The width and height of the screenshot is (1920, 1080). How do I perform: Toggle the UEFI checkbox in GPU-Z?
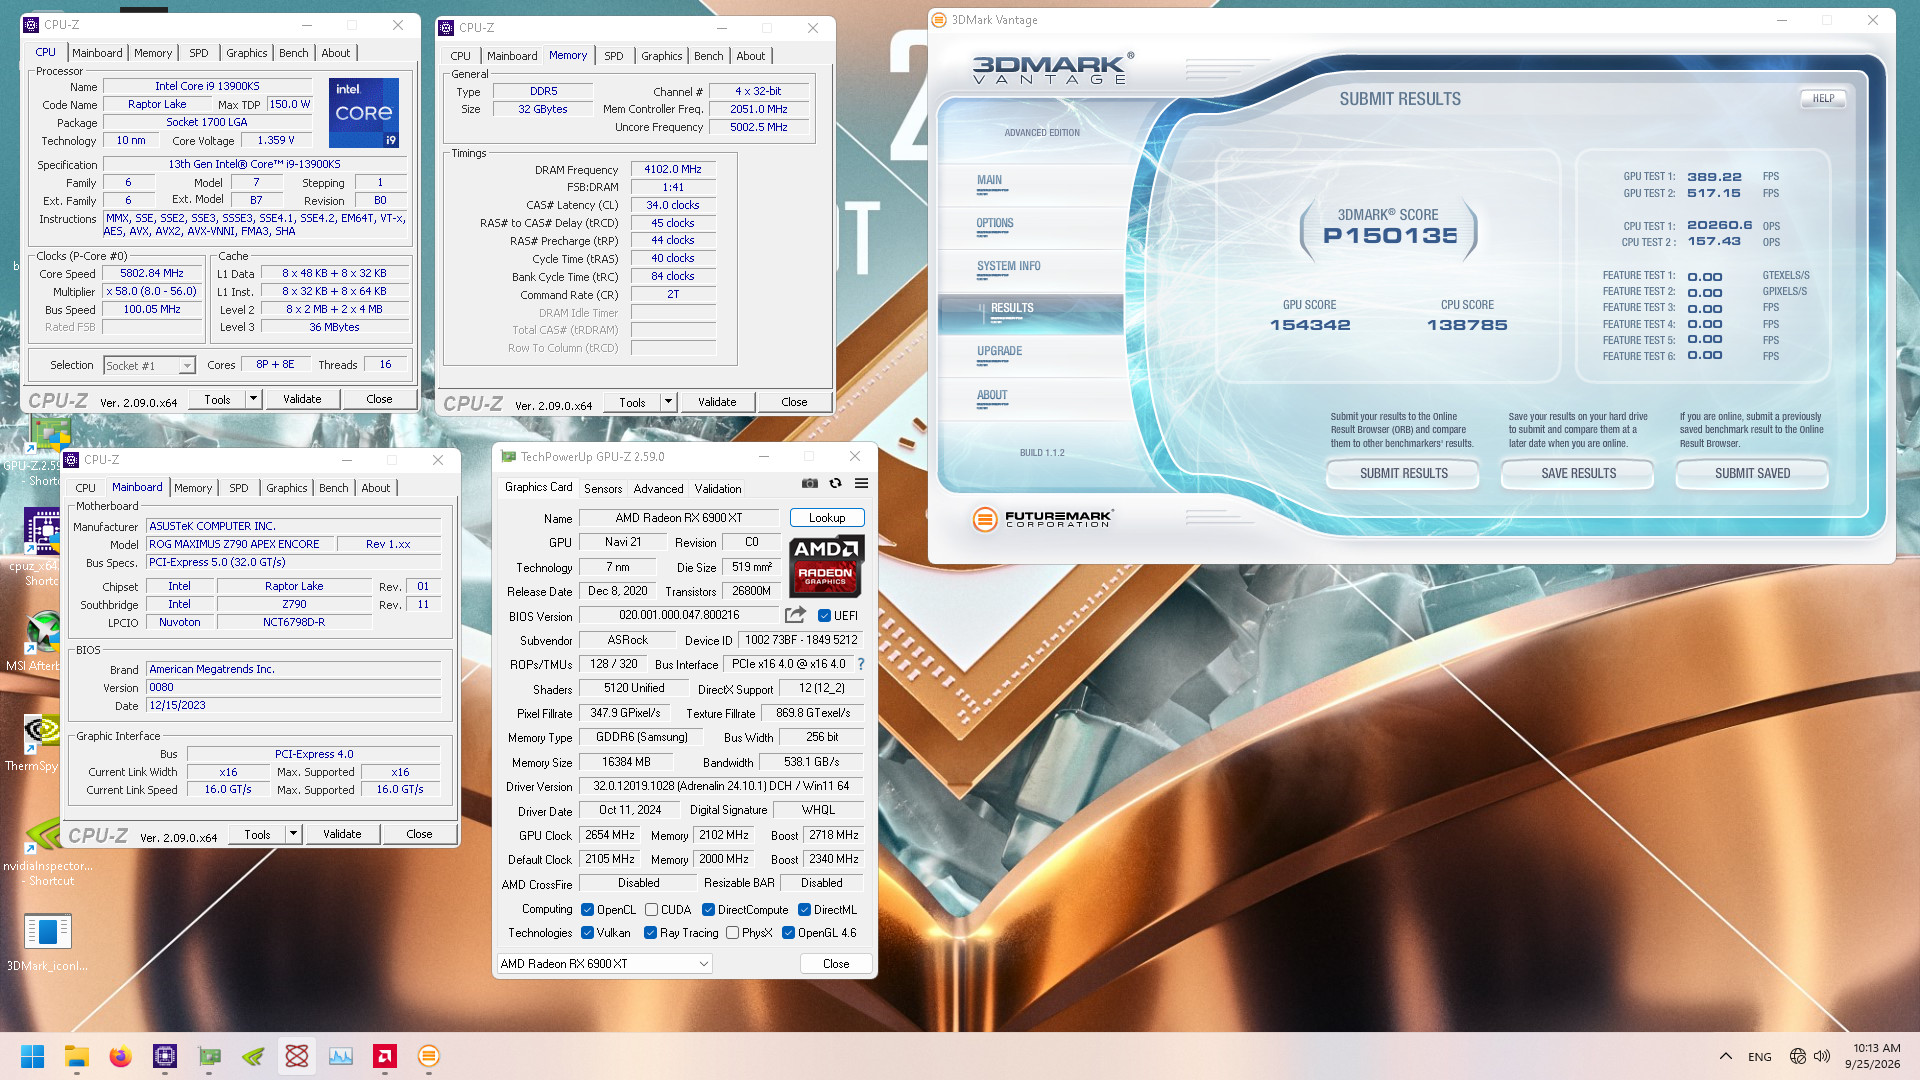824,616
